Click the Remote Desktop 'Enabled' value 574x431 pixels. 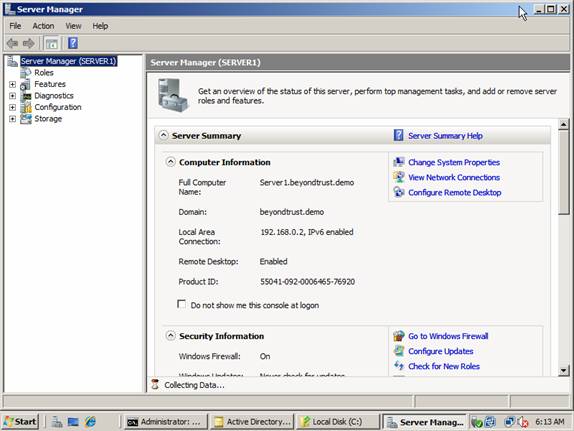click(x=273, y=261)
